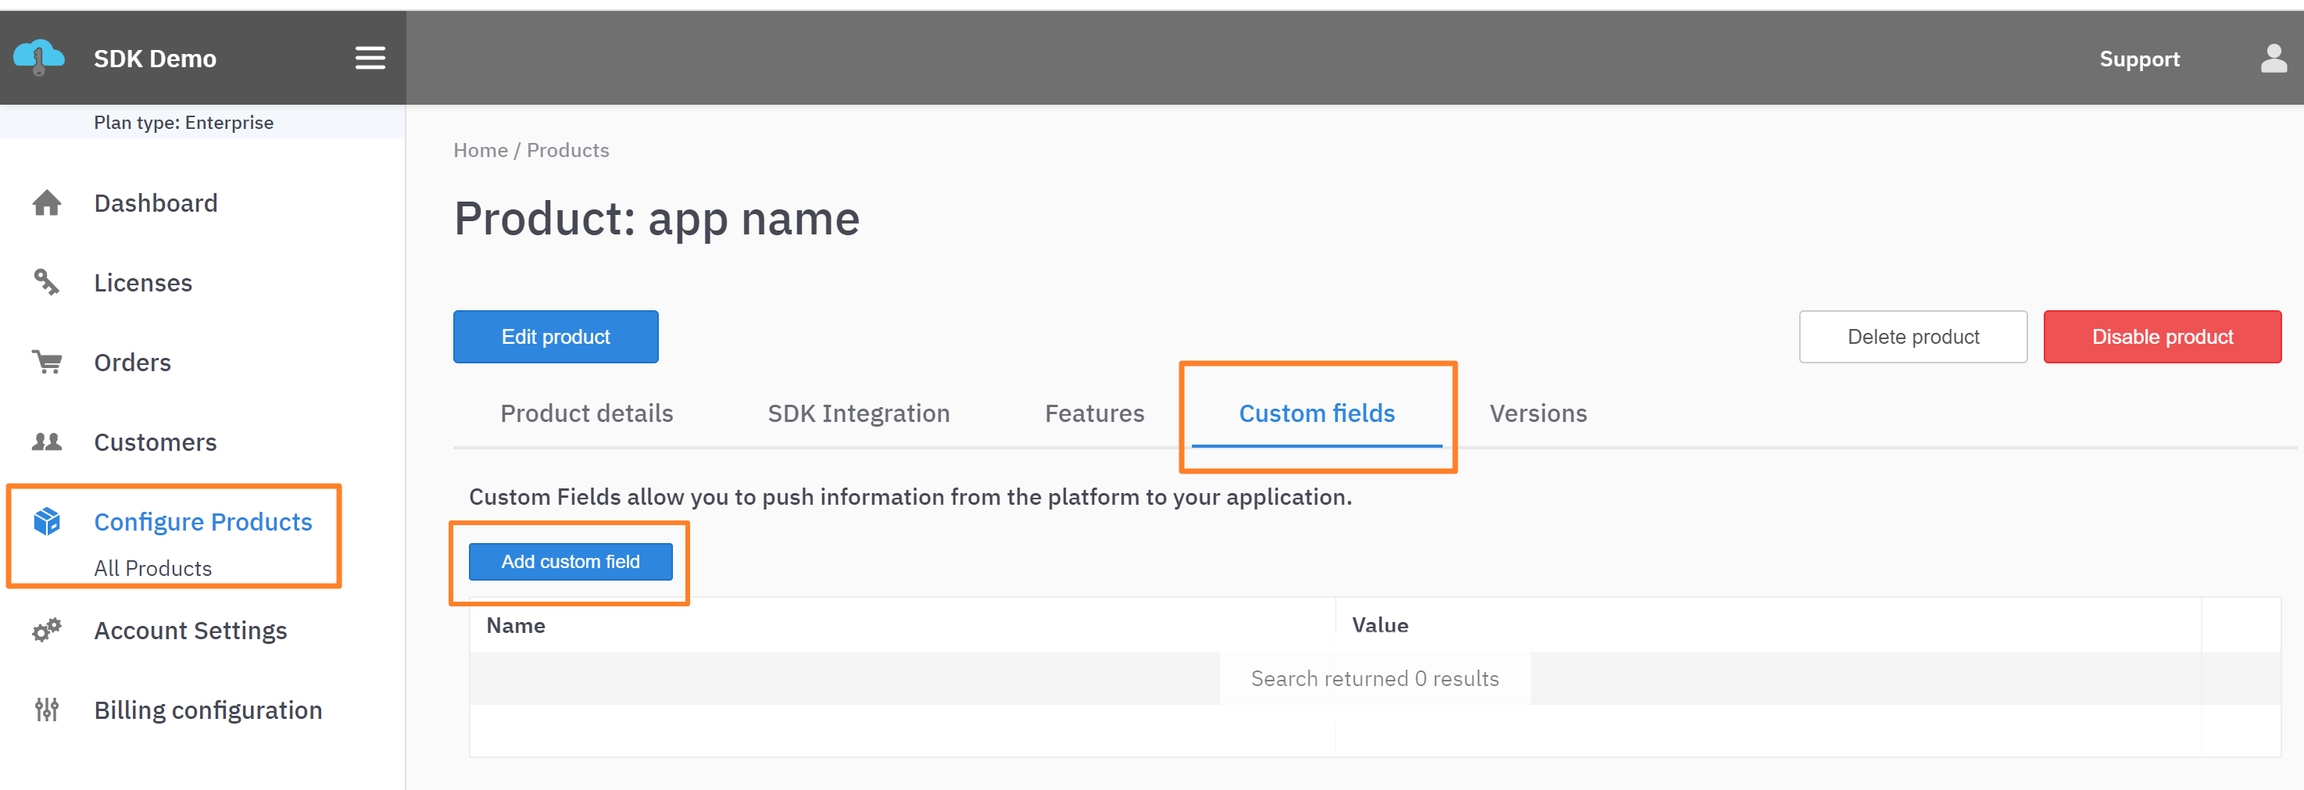Screen dimensions: 2304x790
Task: Switch to the Product details tab
Action: pos(587,413)
